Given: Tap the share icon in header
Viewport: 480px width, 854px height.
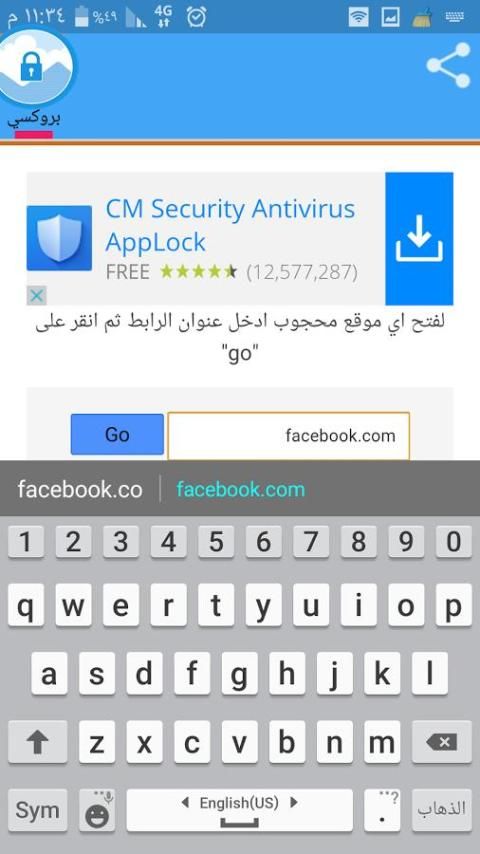Looking at the screenshot, I should tap(448, 65).
